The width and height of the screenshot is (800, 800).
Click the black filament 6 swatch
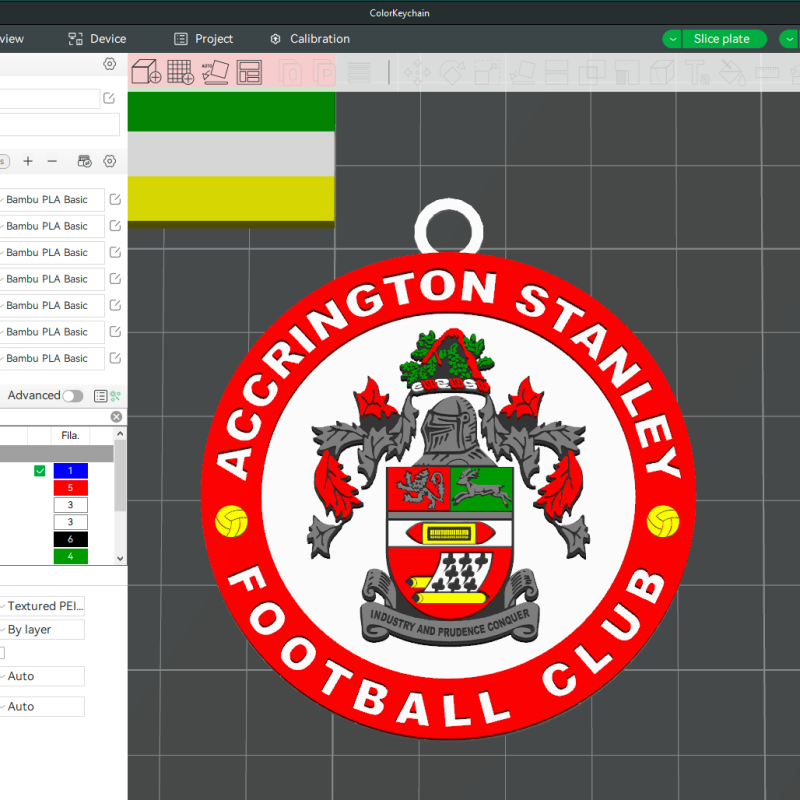coord(70,539)
